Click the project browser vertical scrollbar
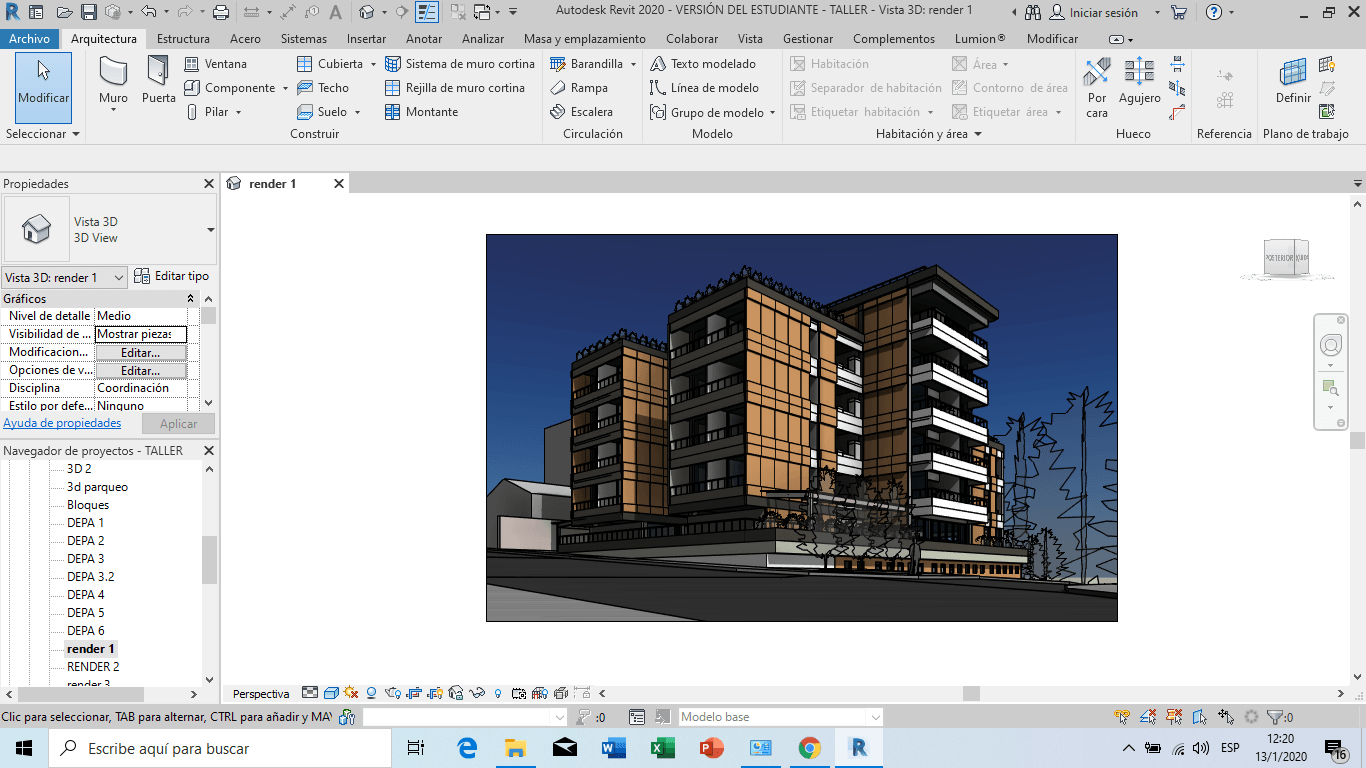This screenshot has width=1366, height=768. tap(209, 560)
